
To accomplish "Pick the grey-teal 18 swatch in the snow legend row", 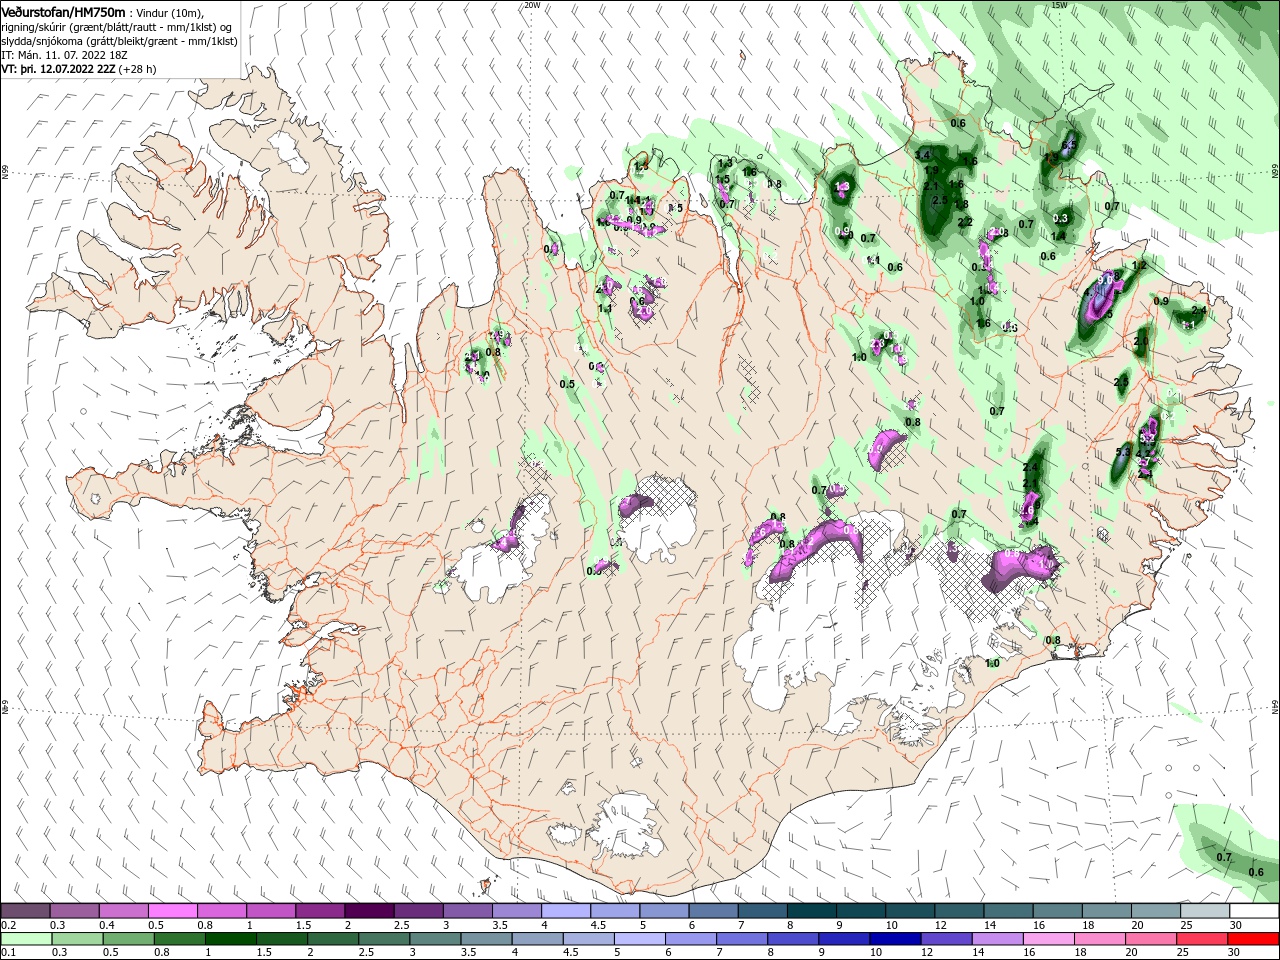I will coord(1106,911).
